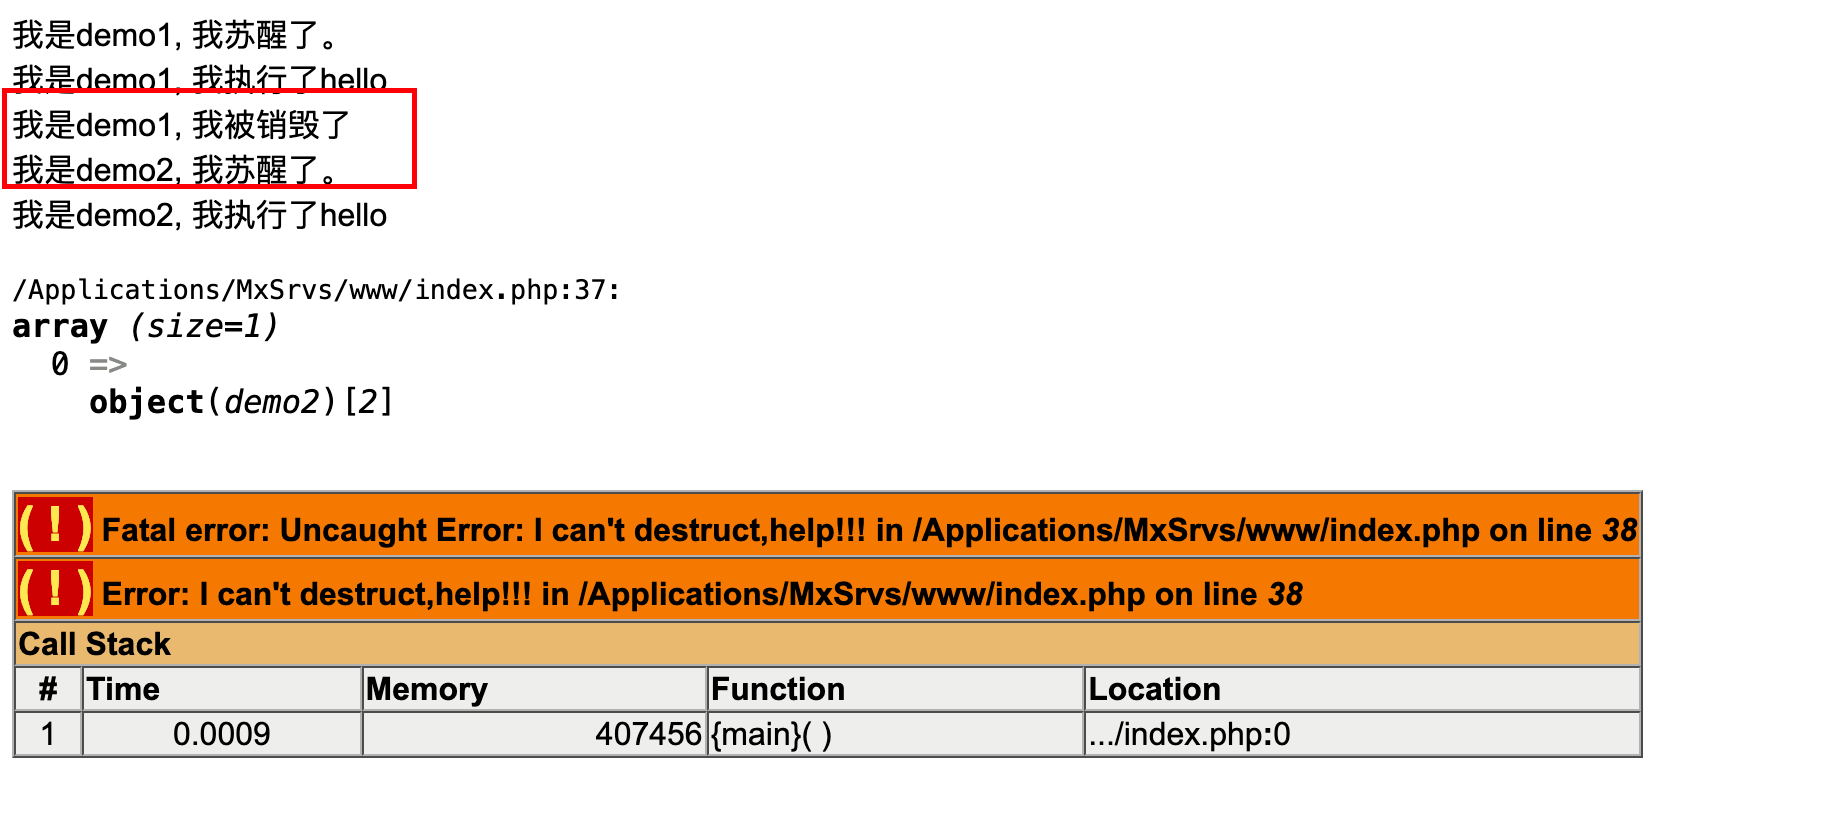Viewport: 1828px width, 828px height.
Task: Click the '.../index.php:0' location cell
Action: click(x=1363, y=734)
